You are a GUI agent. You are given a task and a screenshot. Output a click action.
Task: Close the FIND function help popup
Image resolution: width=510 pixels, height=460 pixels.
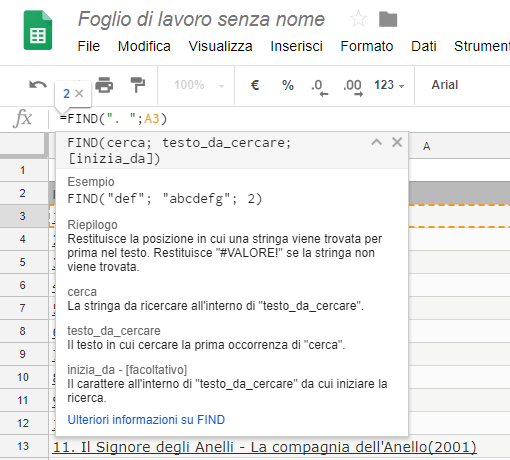coord(397,142)
